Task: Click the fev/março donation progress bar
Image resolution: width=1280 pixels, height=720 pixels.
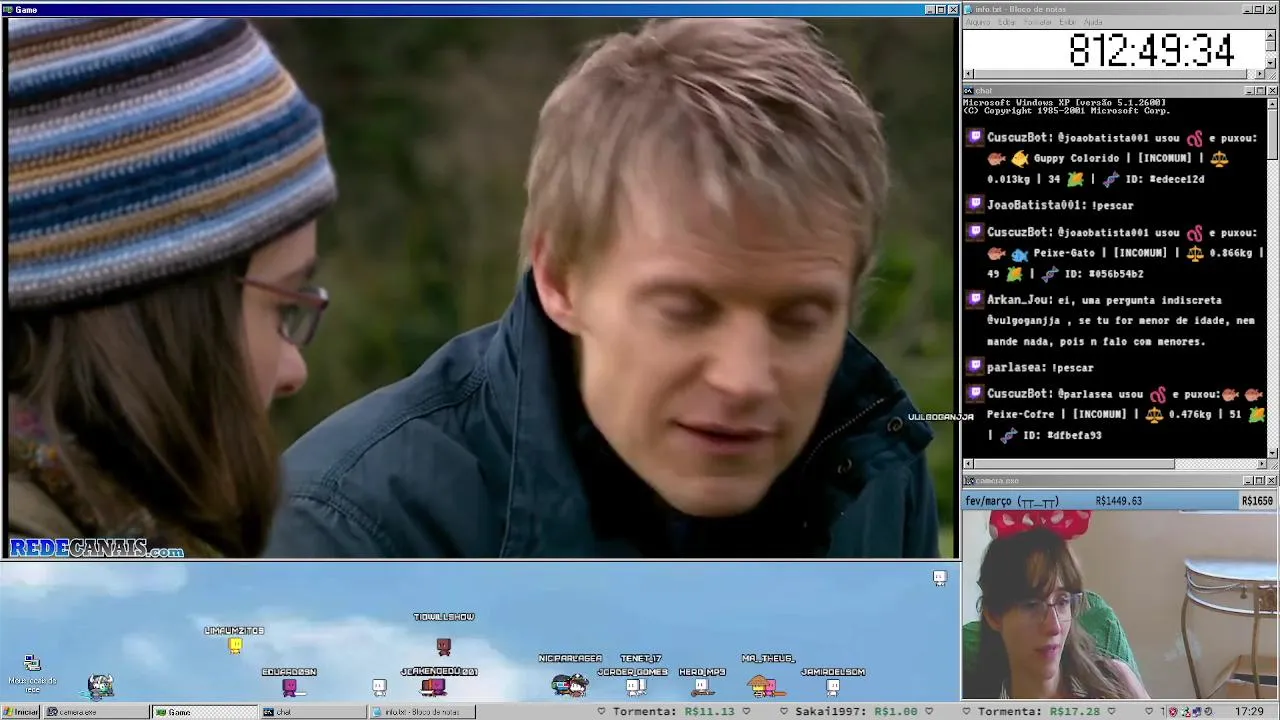Action: pyautogui.click(x=1120, y=501)
